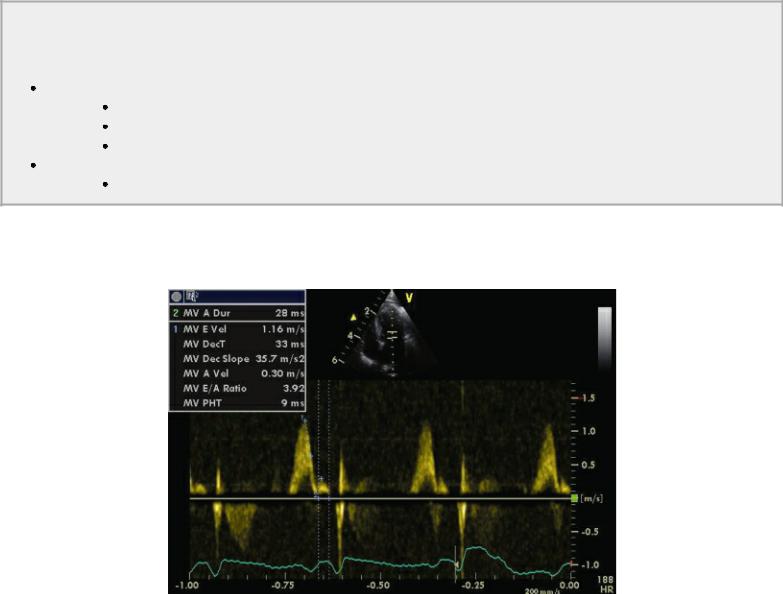Viewport: 783px width, 594px height.
Task: Select the MV A Dur 28 ms row
Action: tap(238, 313)
